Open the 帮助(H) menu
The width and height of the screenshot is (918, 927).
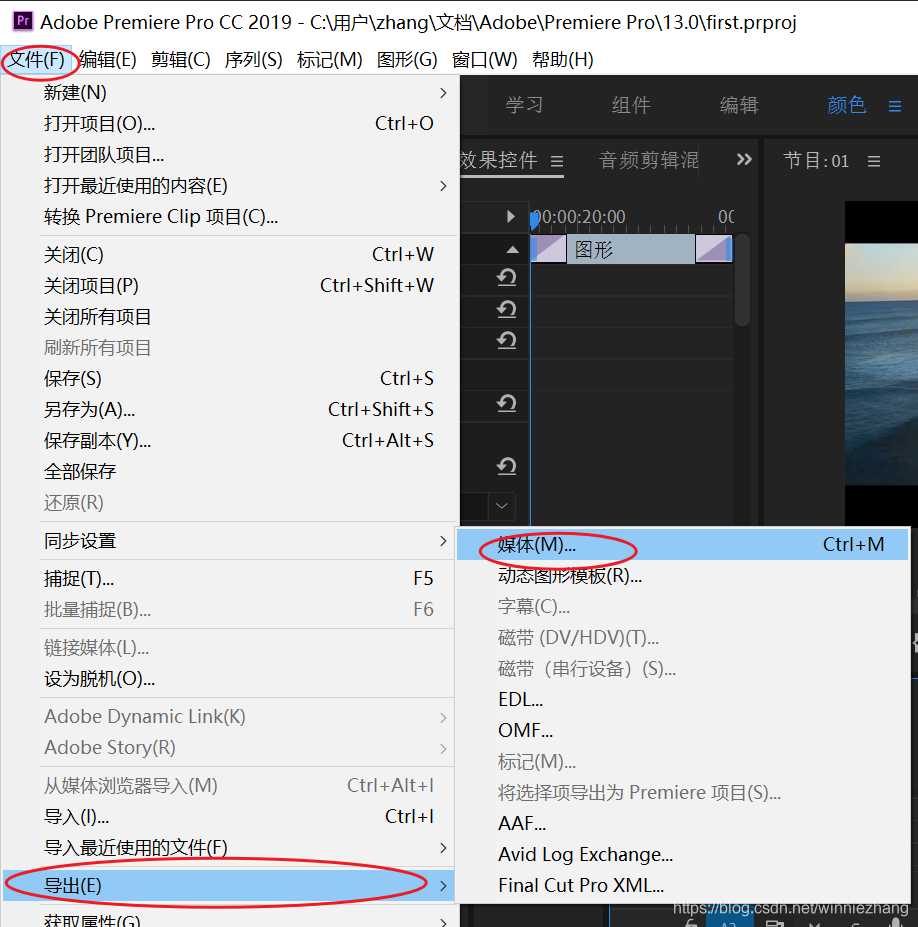tap(562, 60)
